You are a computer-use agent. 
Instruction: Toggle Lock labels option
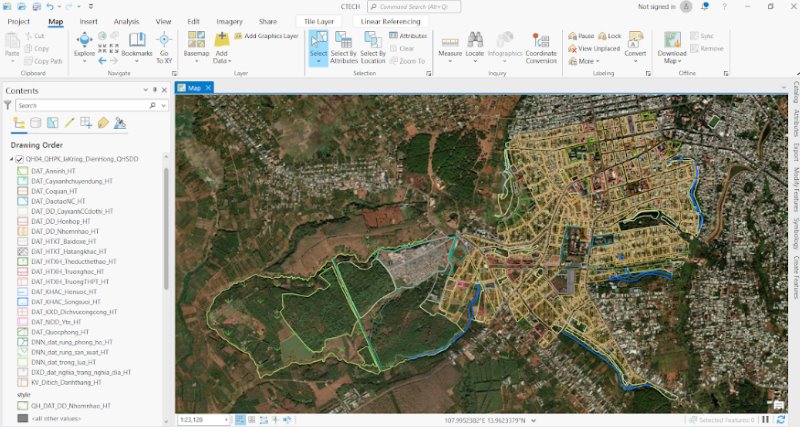tap(609, 36)
